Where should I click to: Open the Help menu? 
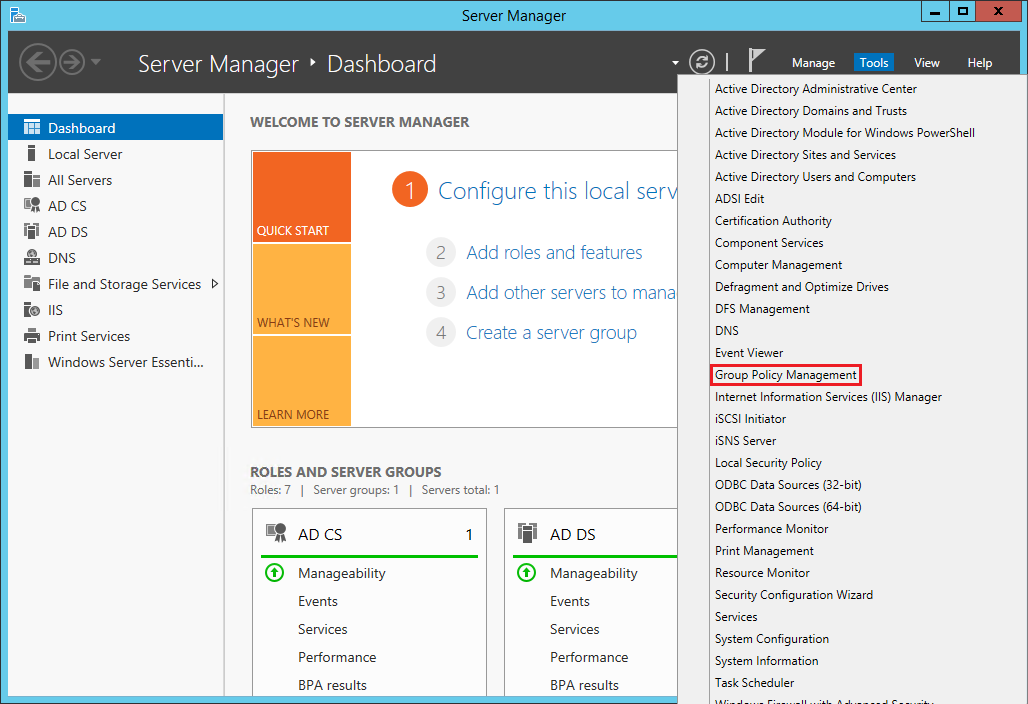pyautogui.click(x=979, y=63)
